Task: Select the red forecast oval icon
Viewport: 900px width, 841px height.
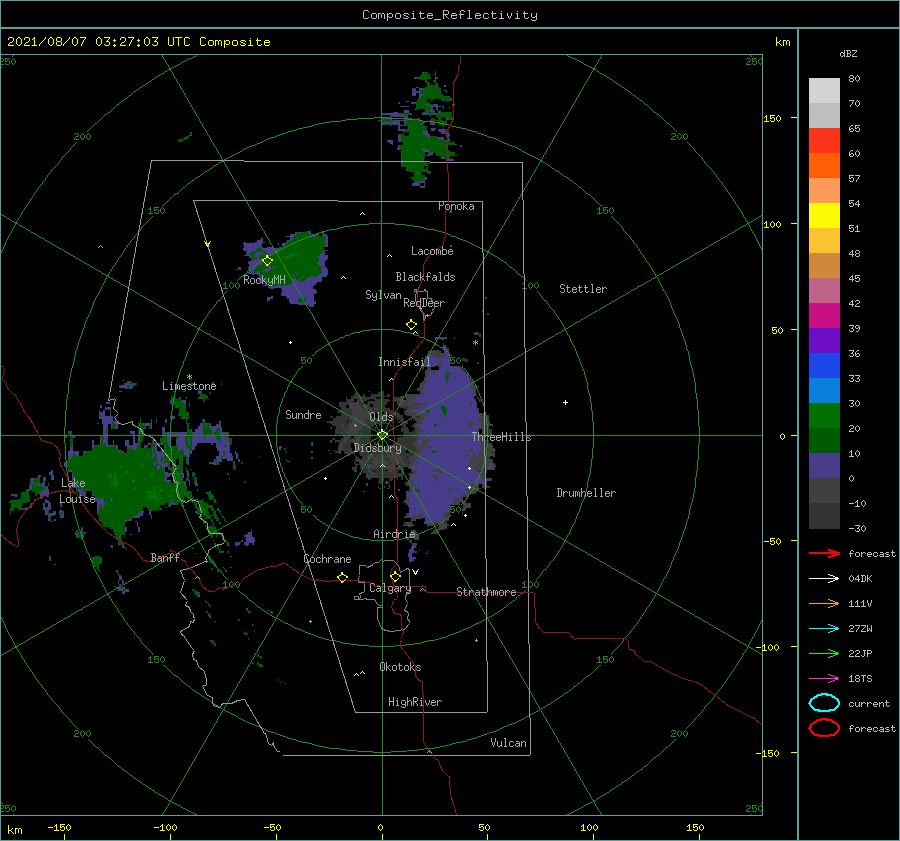Action: (x=824, y=728)
